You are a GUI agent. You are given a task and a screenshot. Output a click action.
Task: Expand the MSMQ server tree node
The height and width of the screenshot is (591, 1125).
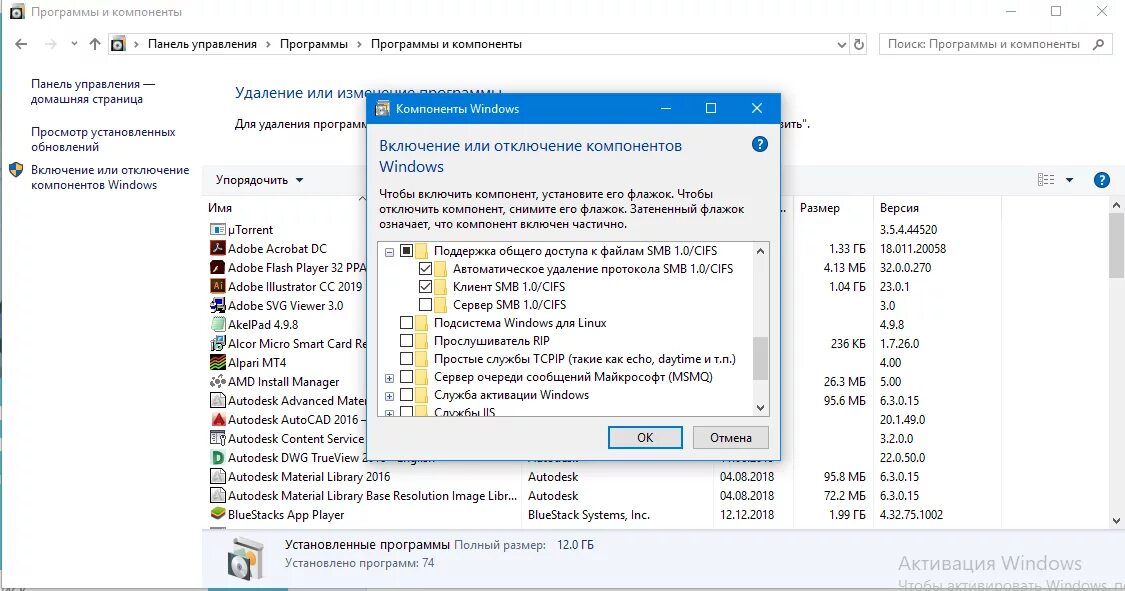[389, 378]
